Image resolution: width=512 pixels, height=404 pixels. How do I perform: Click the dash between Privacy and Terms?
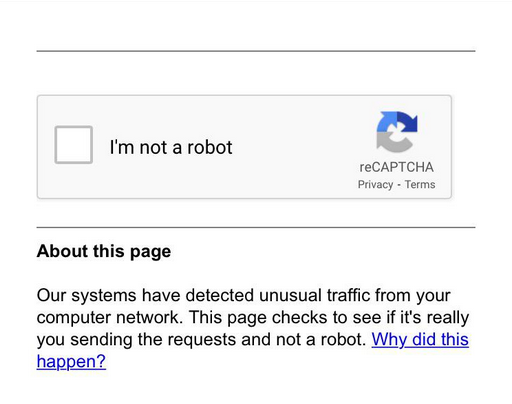point(399,185)
